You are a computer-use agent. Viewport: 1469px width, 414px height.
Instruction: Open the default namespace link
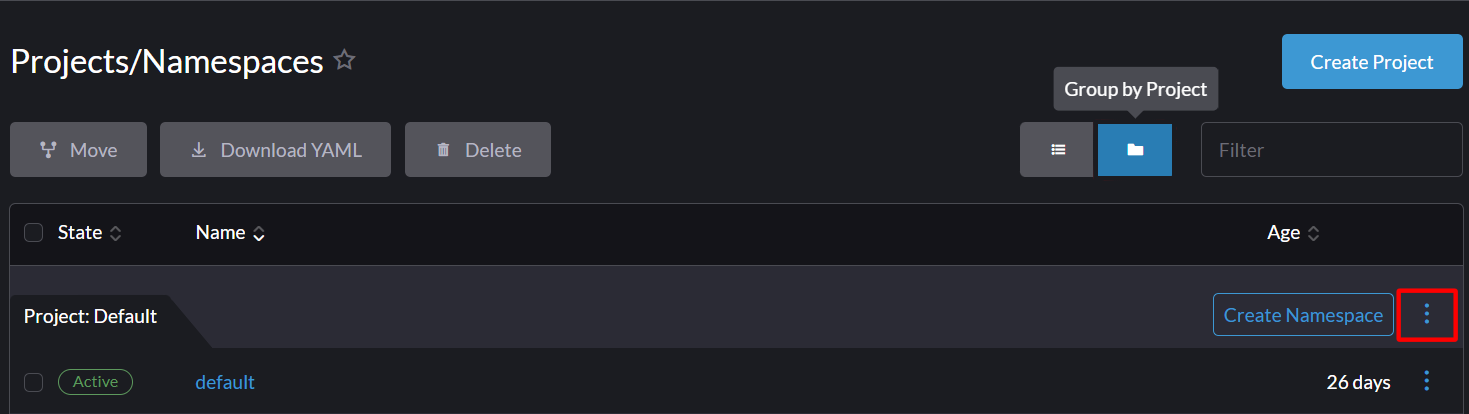(x=225, y=382)
